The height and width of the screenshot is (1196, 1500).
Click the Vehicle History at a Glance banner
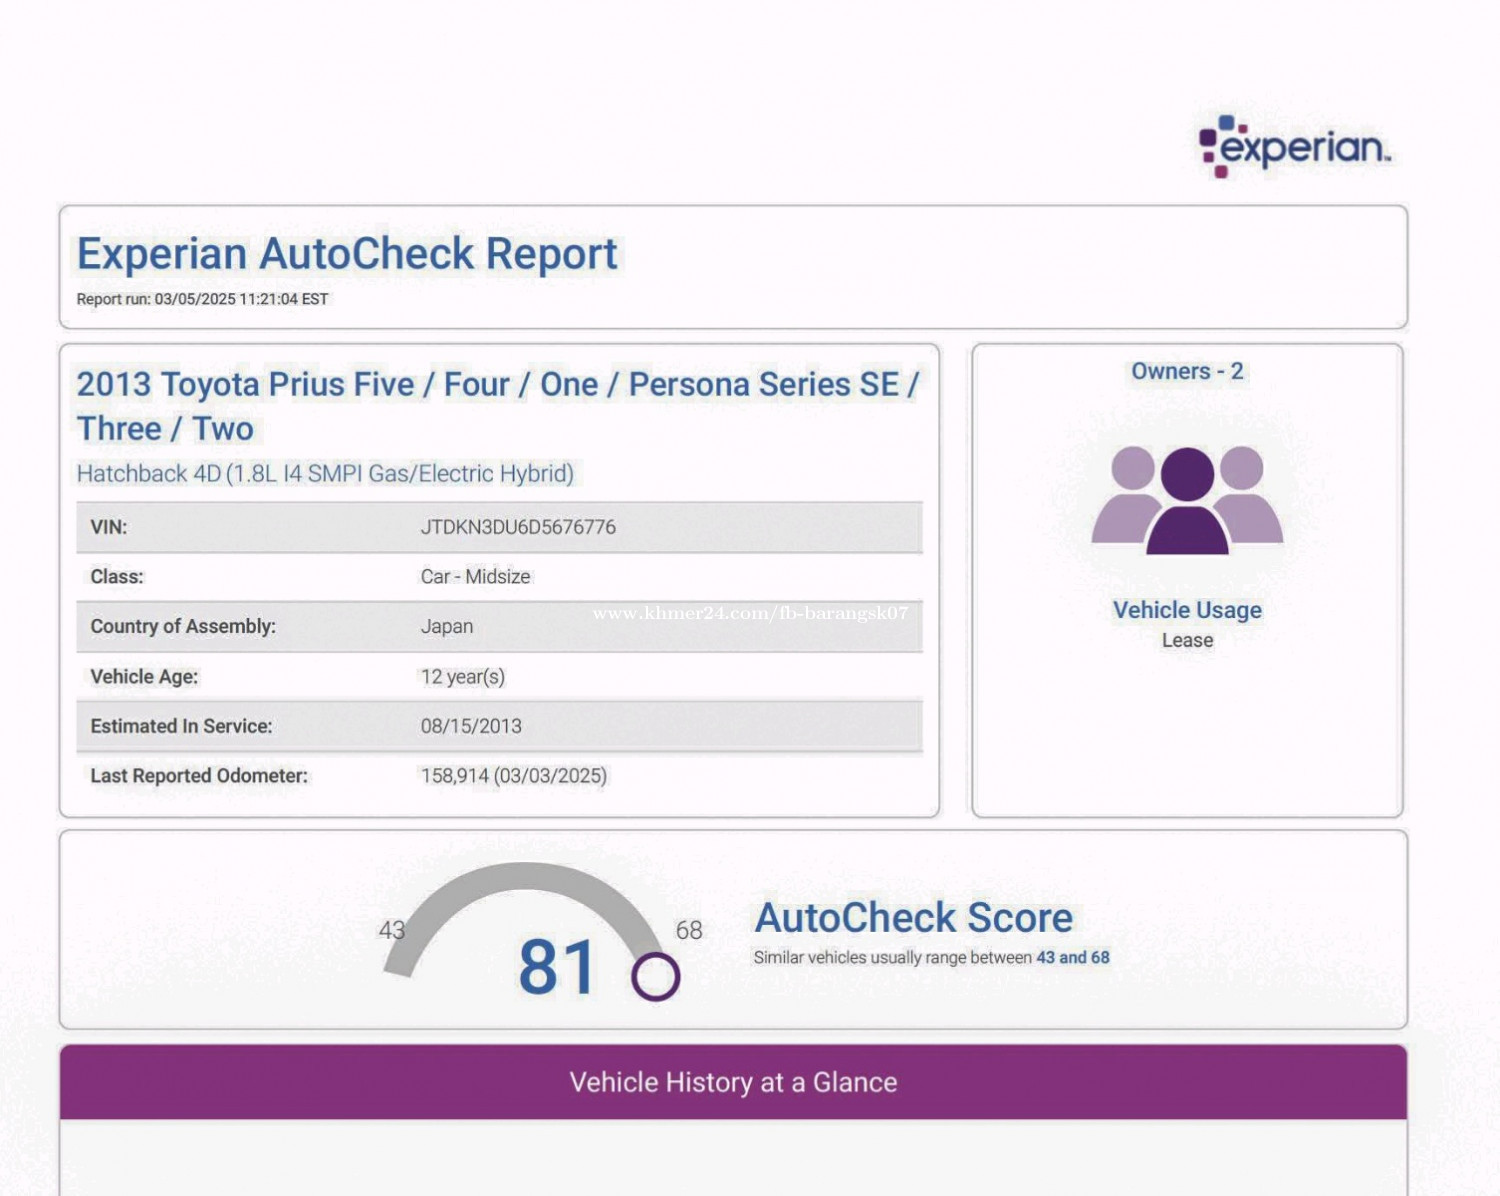[733, 1082]
